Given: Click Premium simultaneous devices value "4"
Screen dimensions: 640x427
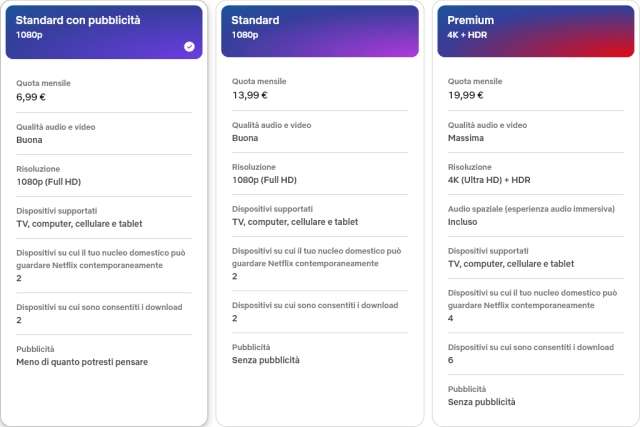Looking at the screenshot, I should click(x=451, y=318).
